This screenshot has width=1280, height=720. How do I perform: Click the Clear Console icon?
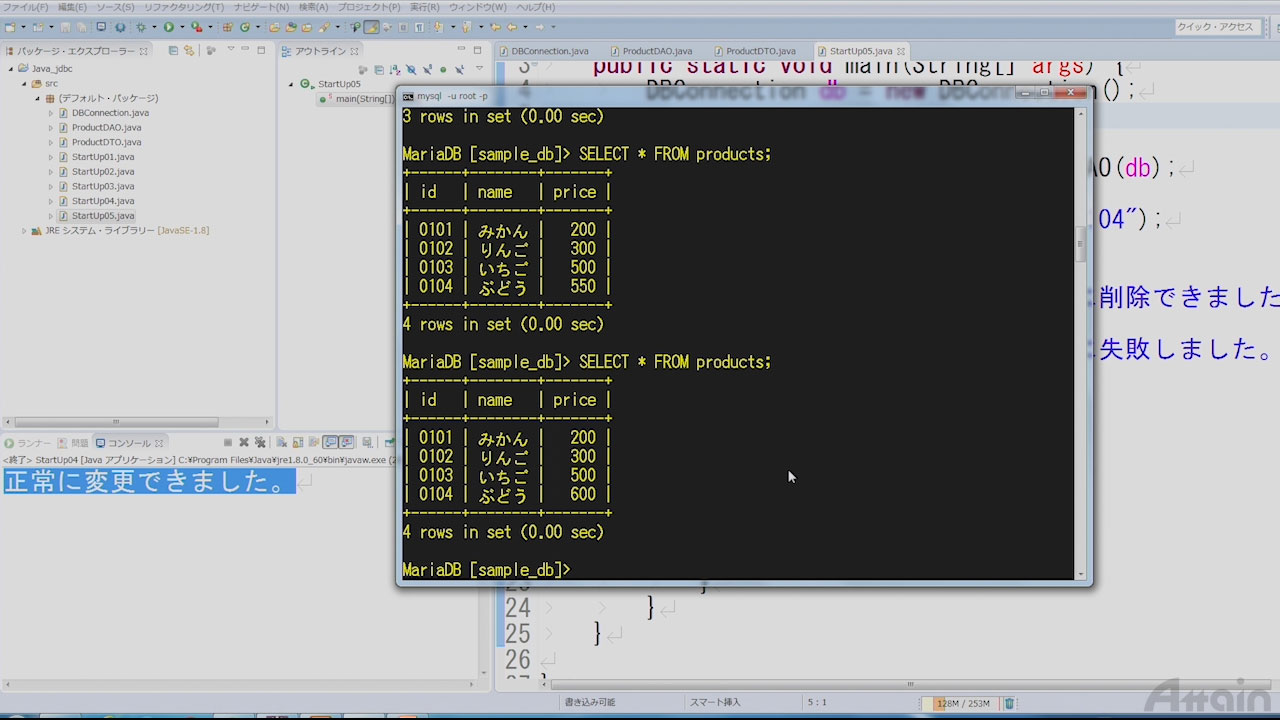pyautogui.click(x=283, y=442)
